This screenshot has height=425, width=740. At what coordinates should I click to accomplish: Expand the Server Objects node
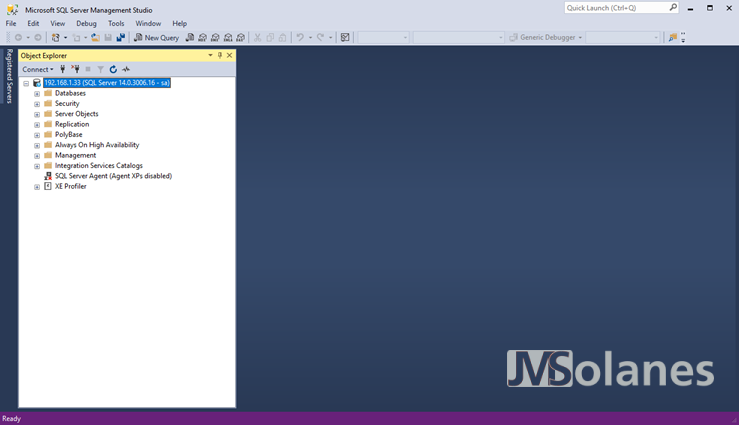coord(37,114)
